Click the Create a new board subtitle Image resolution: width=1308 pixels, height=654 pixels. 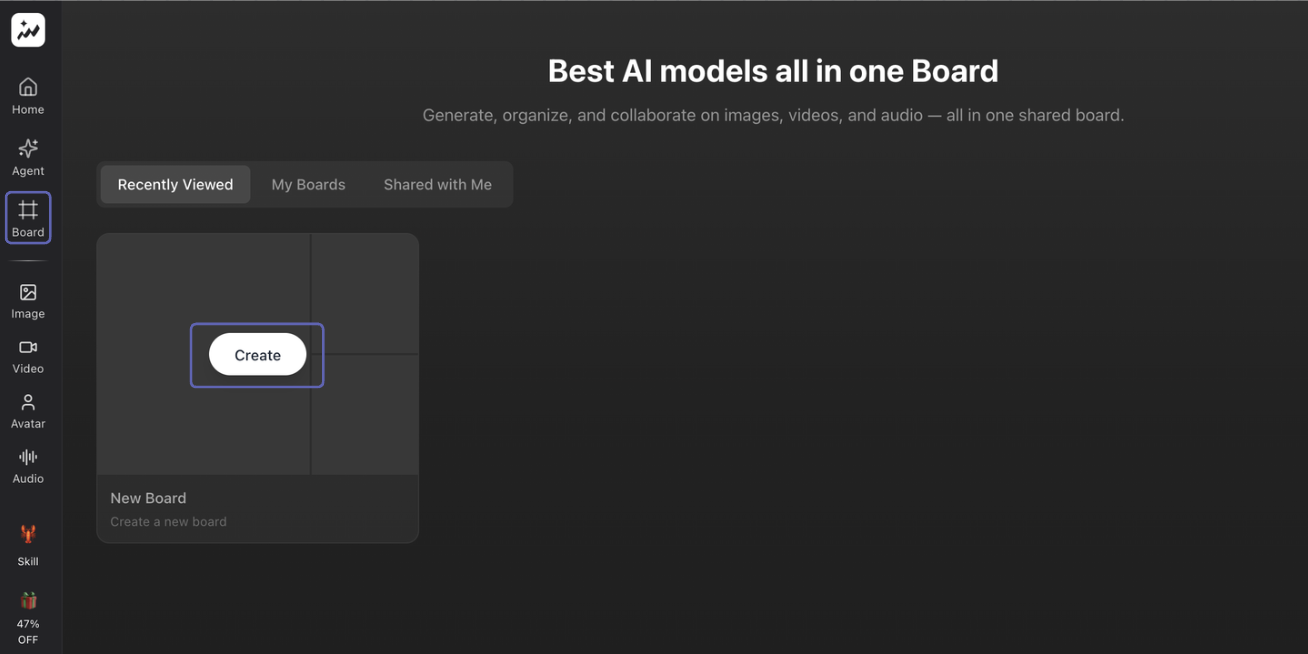[x=168, y=521]
